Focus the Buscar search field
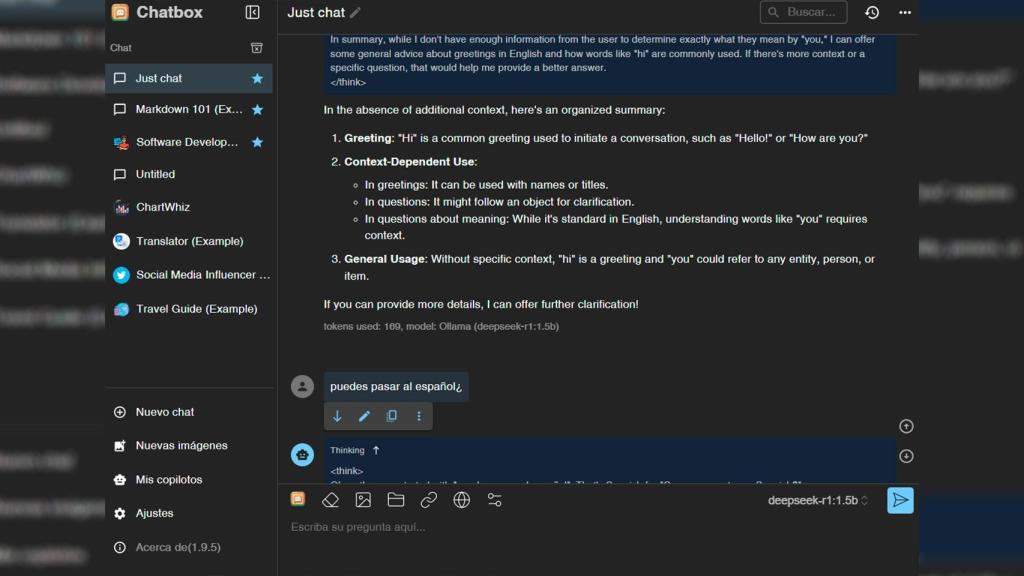The image size is (1024, 576). [x=803, y=12]
